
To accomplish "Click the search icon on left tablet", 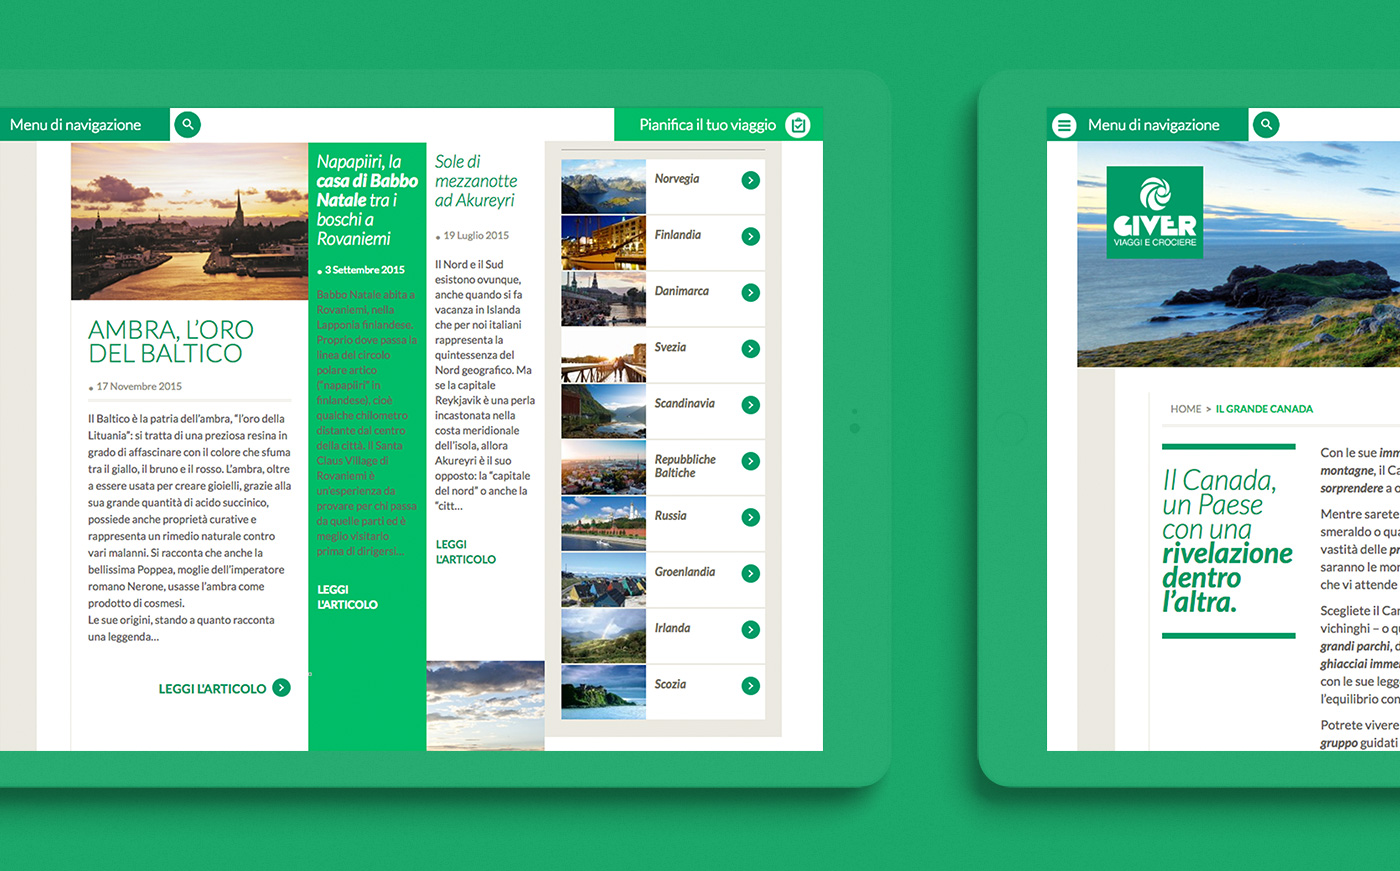I will (x=187, y=125).
